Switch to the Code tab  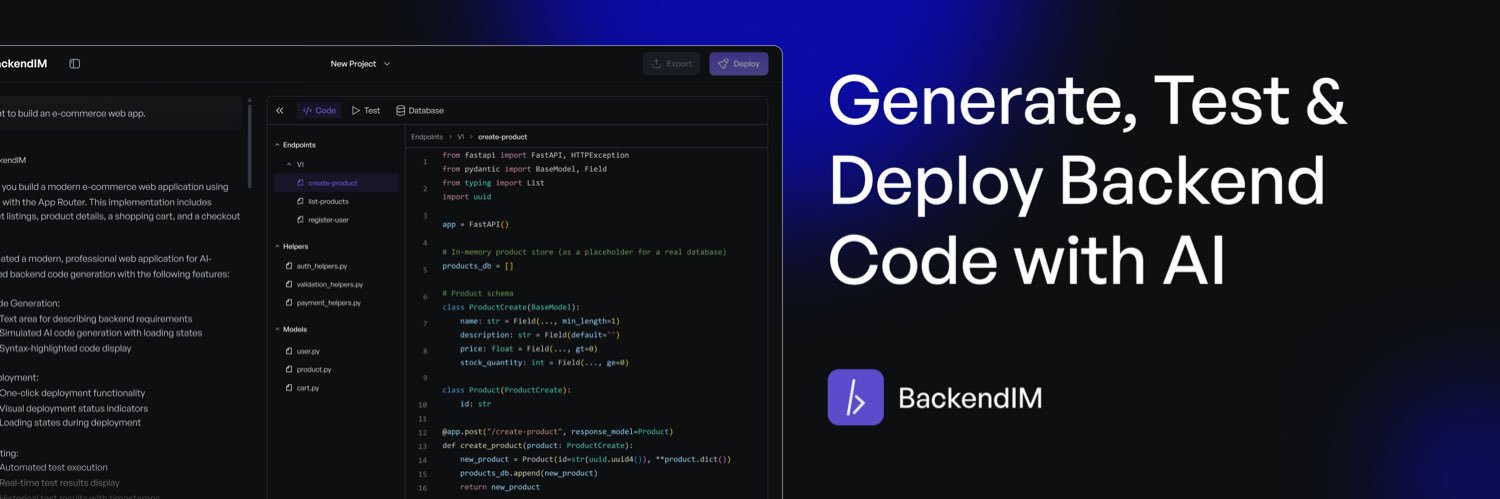[319, 111]
